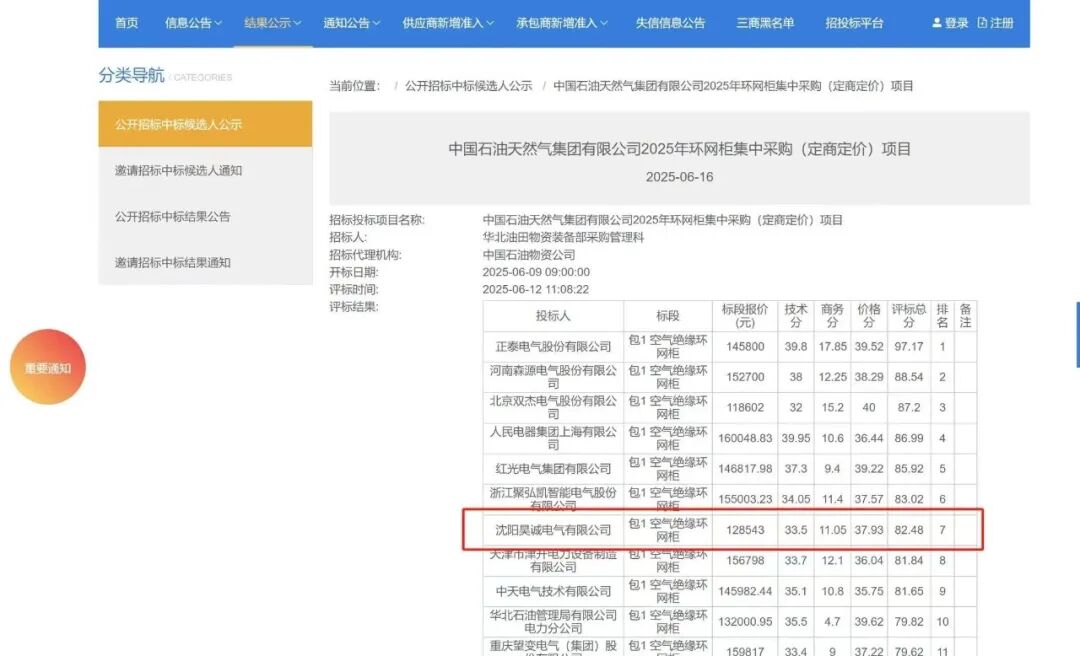Click the 价格分 column header

(x=869, y=316)
